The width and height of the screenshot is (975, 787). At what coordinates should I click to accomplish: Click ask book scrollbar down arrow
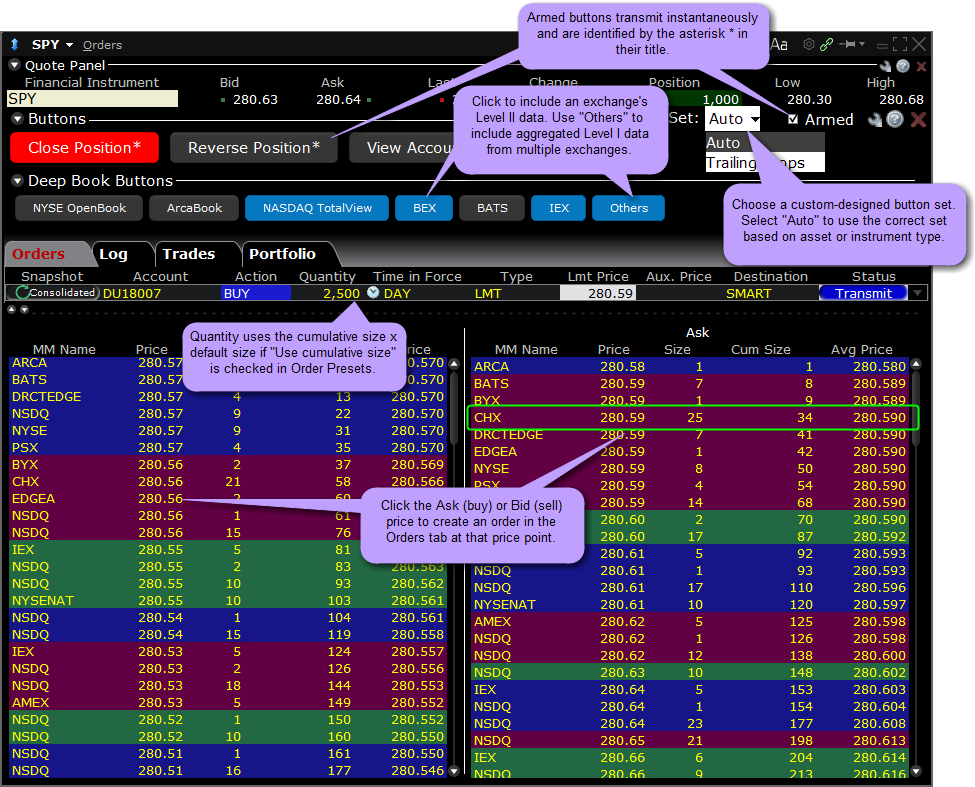click(916, 771)
